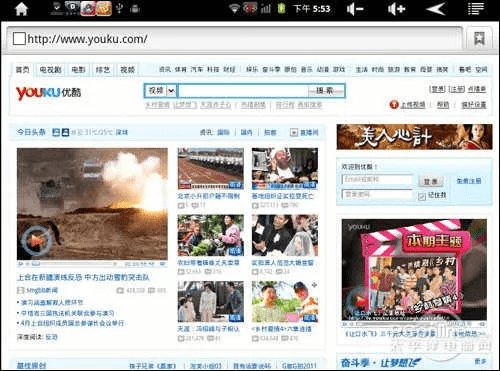Toggle the 记住我 remember-me checkbox
The height and width of the screenshot is (371, 500).
click(x=422, y=196)
